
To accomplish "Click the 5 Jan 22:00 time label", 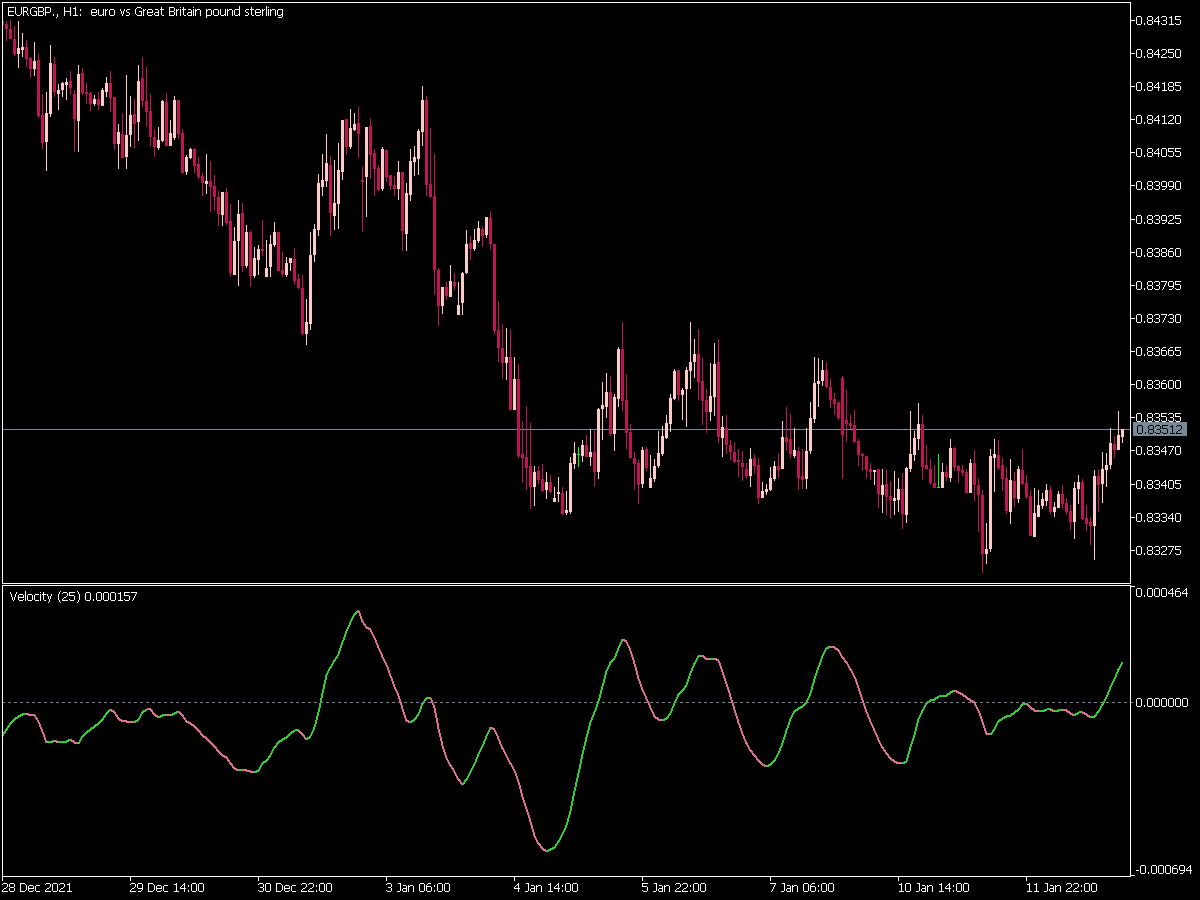I will [674, 887].
